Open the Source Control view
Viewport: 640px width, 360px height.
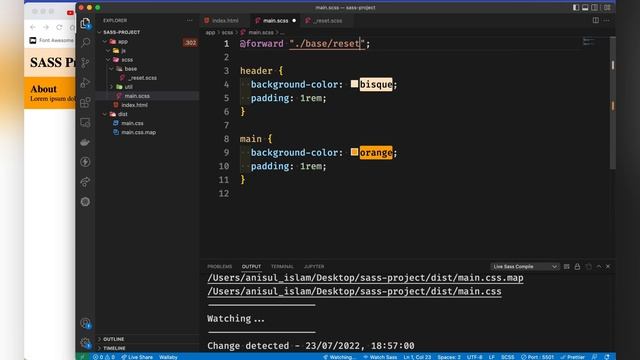click(x=85, y=62)
